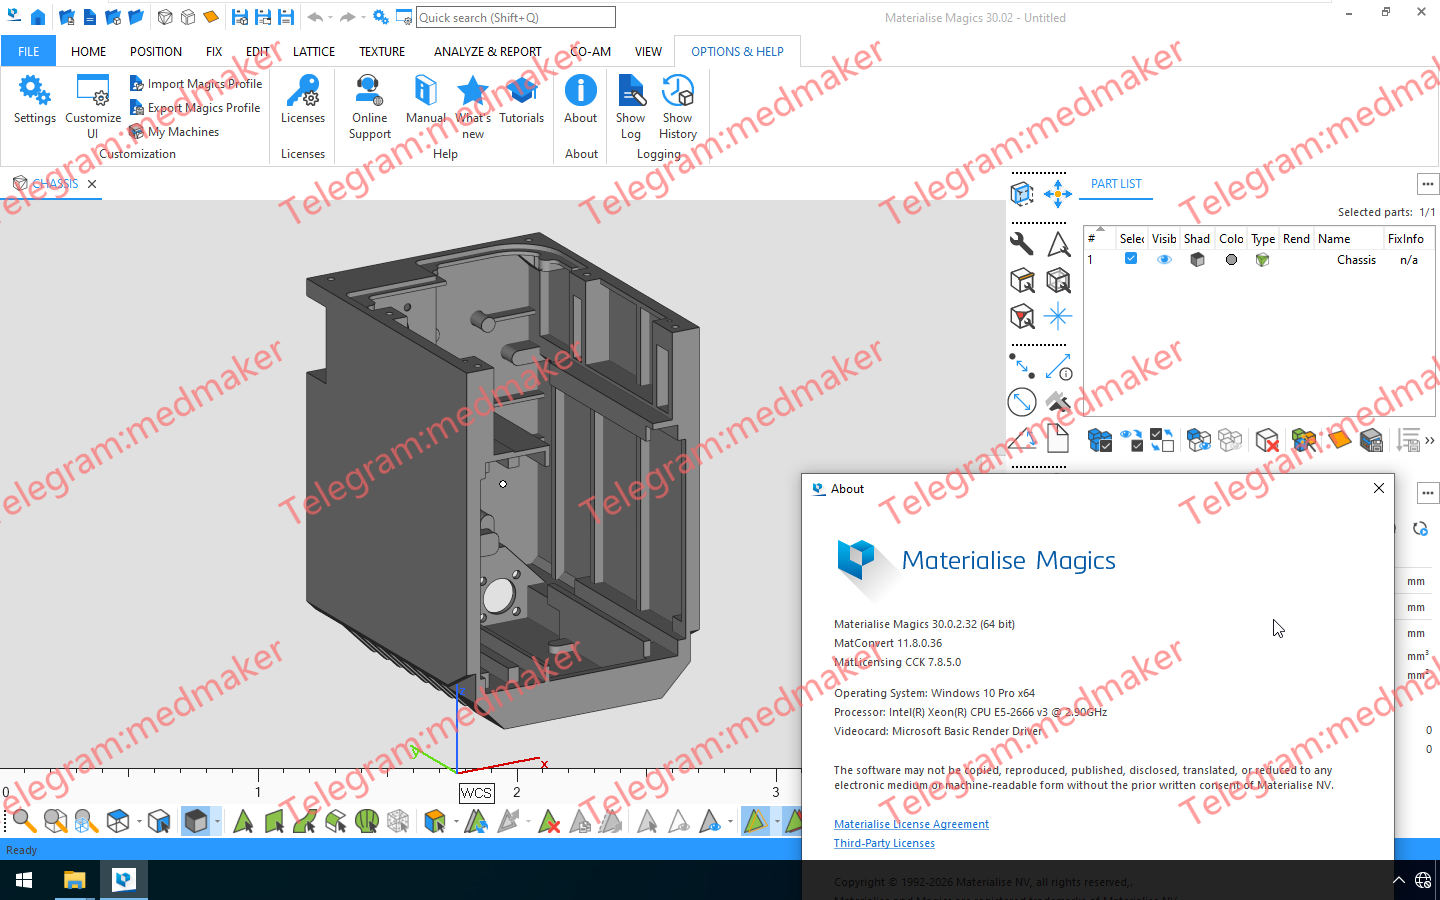Image resolution: width=1440 pixels, height=900 pixels.
Task: Click the Quick search field
Action: [515, 17]
